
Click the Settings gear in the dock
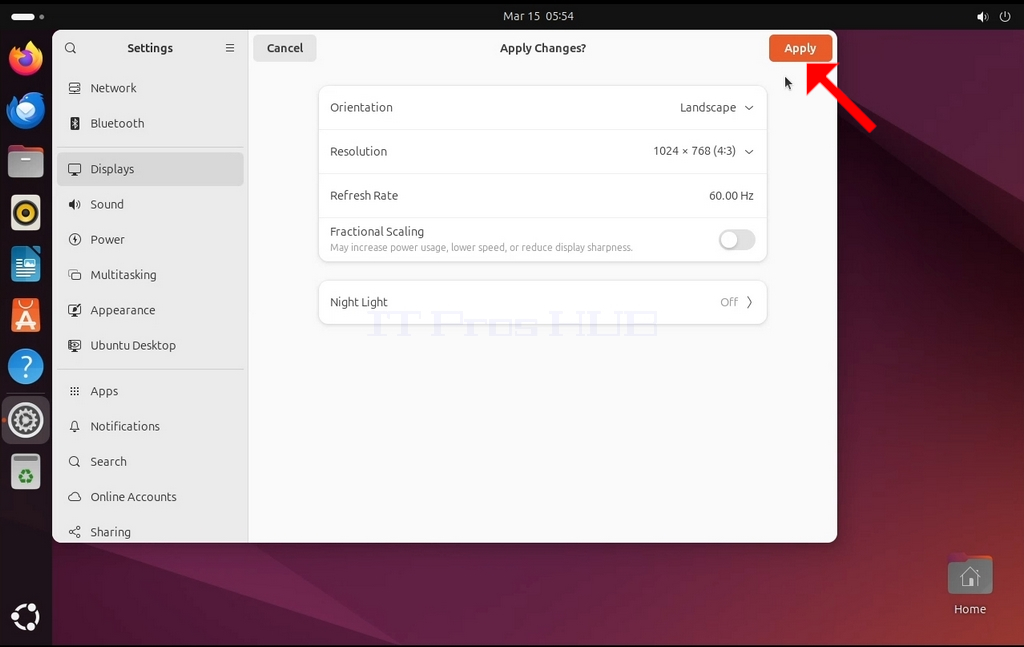pyautogui.click(x=25, y=420)
